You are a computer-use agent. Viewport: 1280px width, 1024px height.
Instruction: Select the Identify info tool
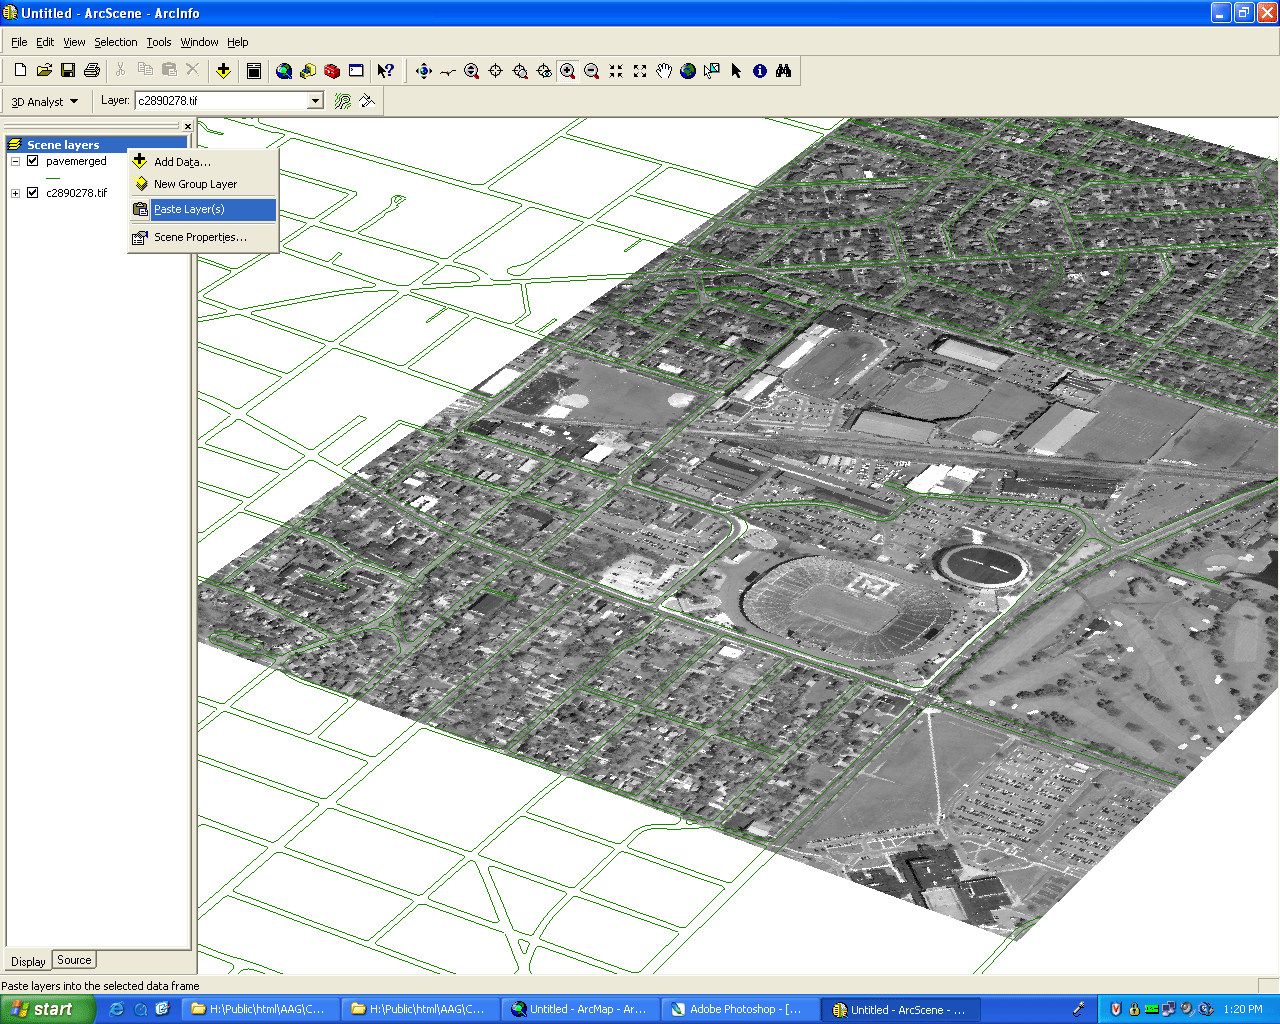pos(760,71)
